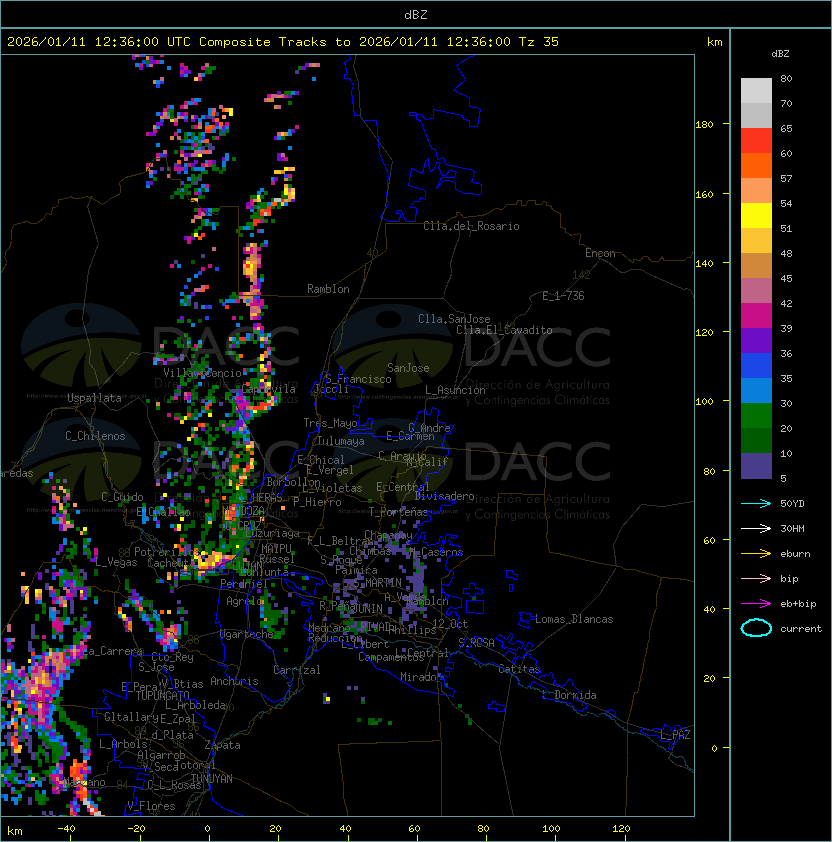Click the white arrow icon beside 30HM

click(x=756, y=528)
